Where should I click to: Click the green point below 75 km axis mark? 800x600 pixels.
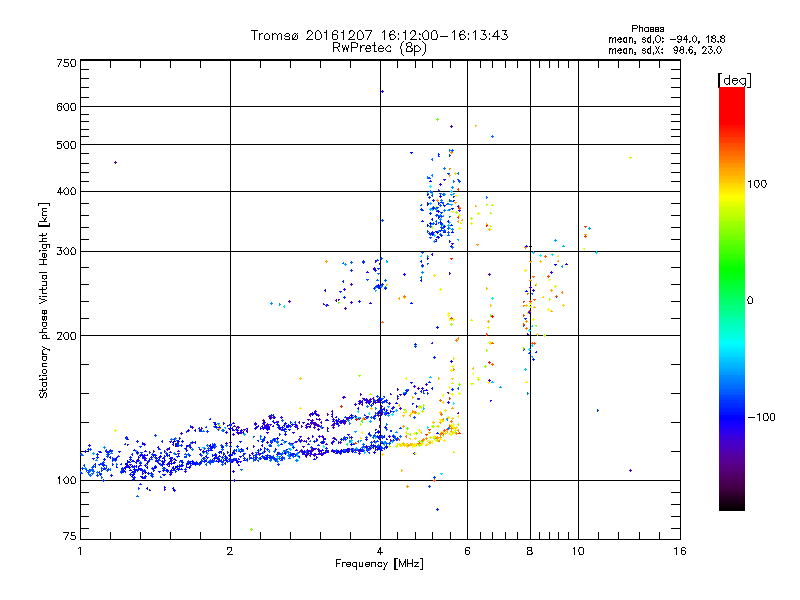coord(252,530)
